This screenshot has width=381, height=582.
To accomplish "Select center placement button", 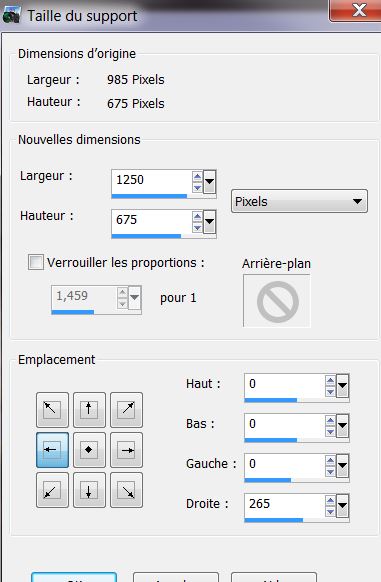I will (89, 450).
